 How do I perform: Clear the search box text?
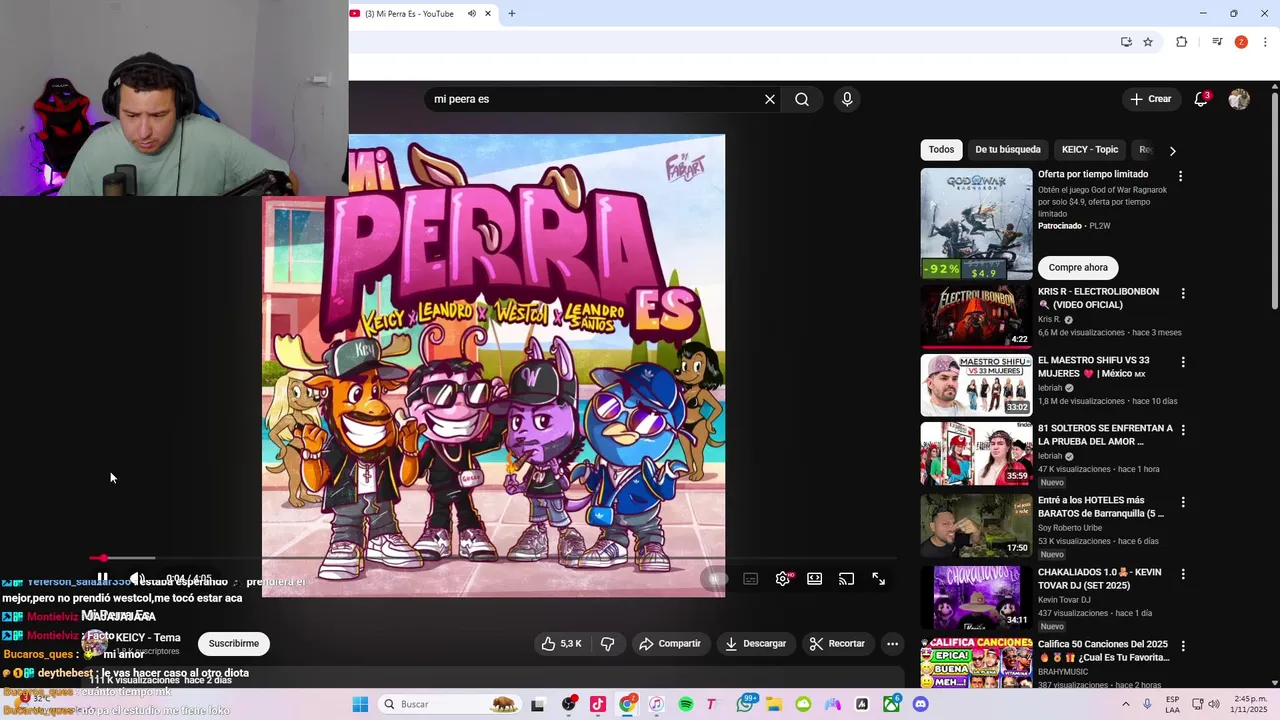click(x=770, y=99)
